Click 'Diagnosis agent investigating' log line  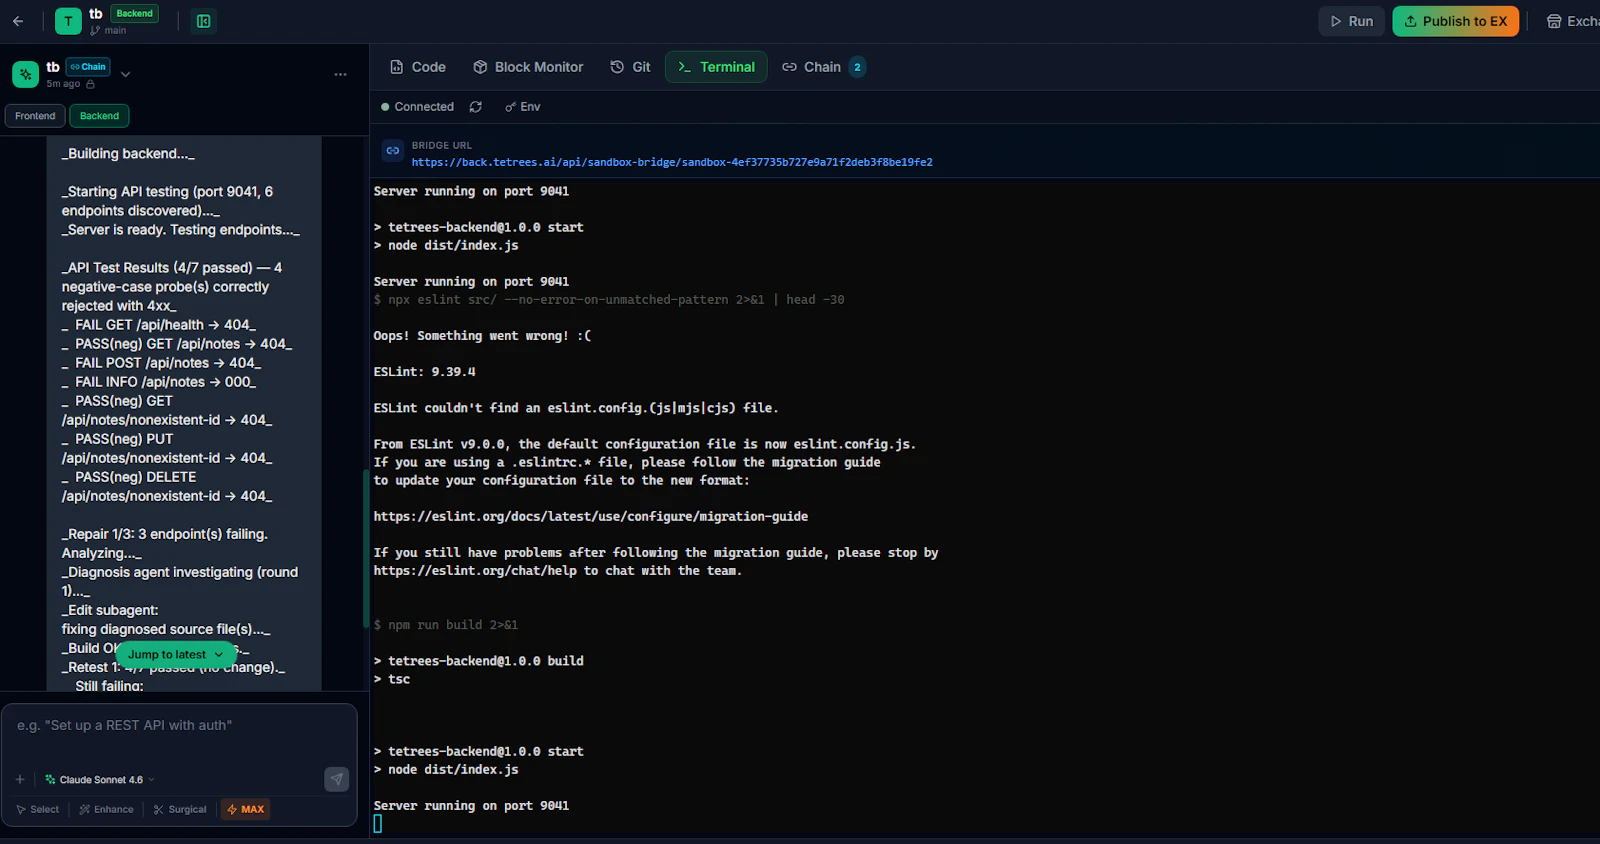[x=180, y=582]
